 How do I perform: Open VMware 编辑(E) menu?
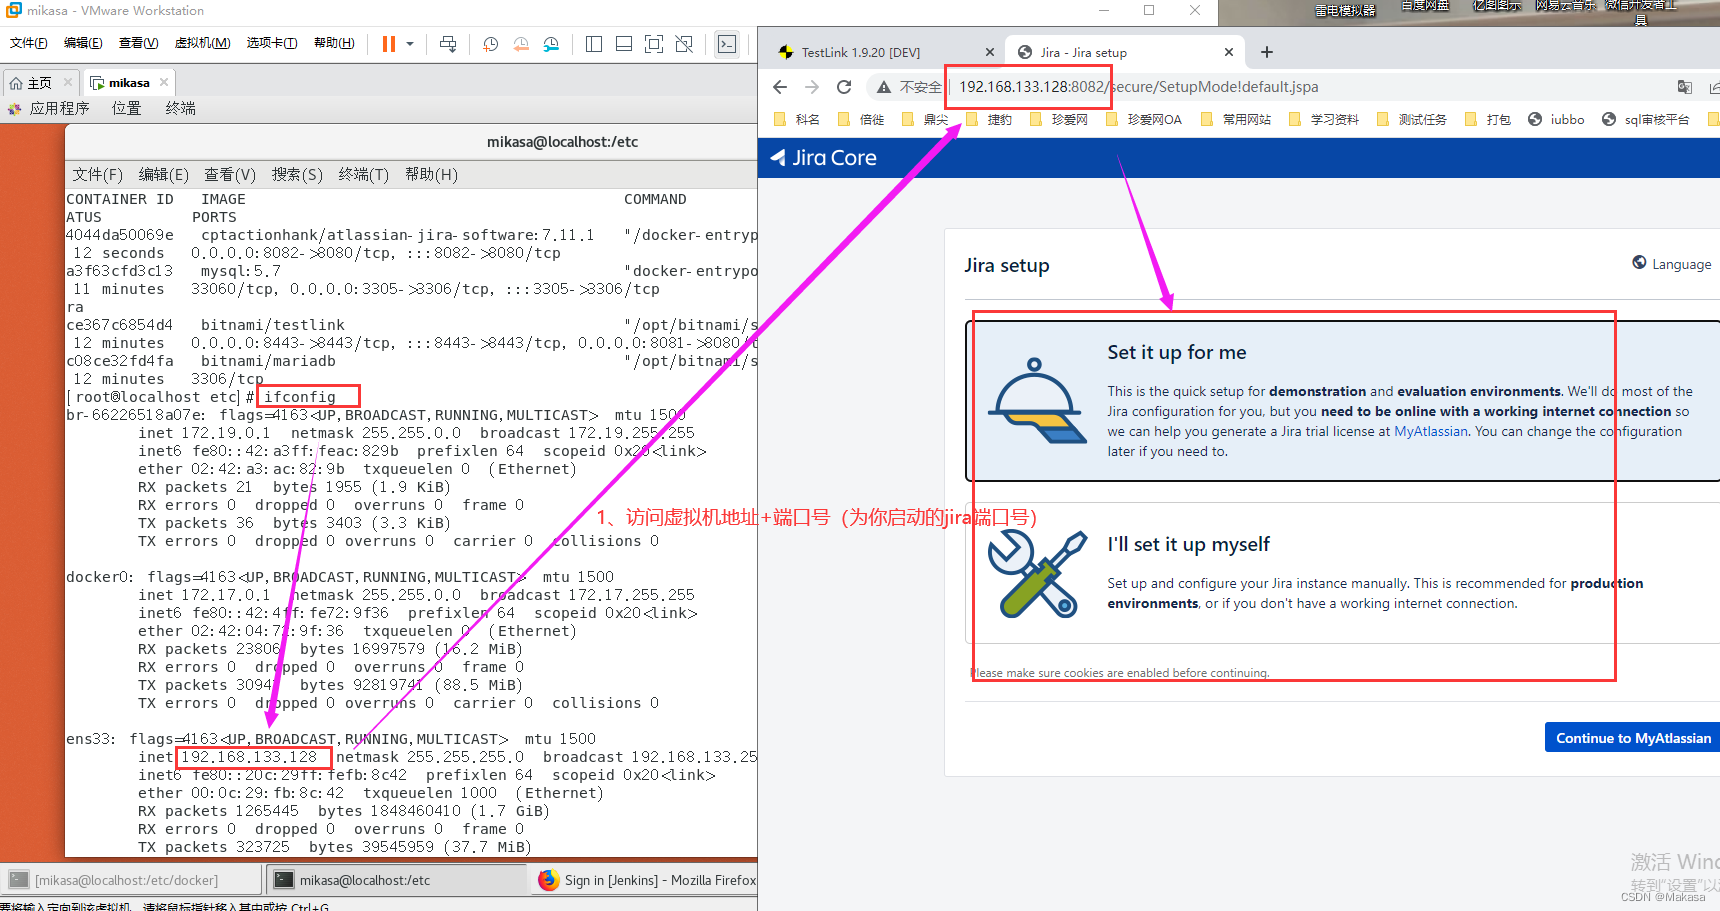click(83, 43)
